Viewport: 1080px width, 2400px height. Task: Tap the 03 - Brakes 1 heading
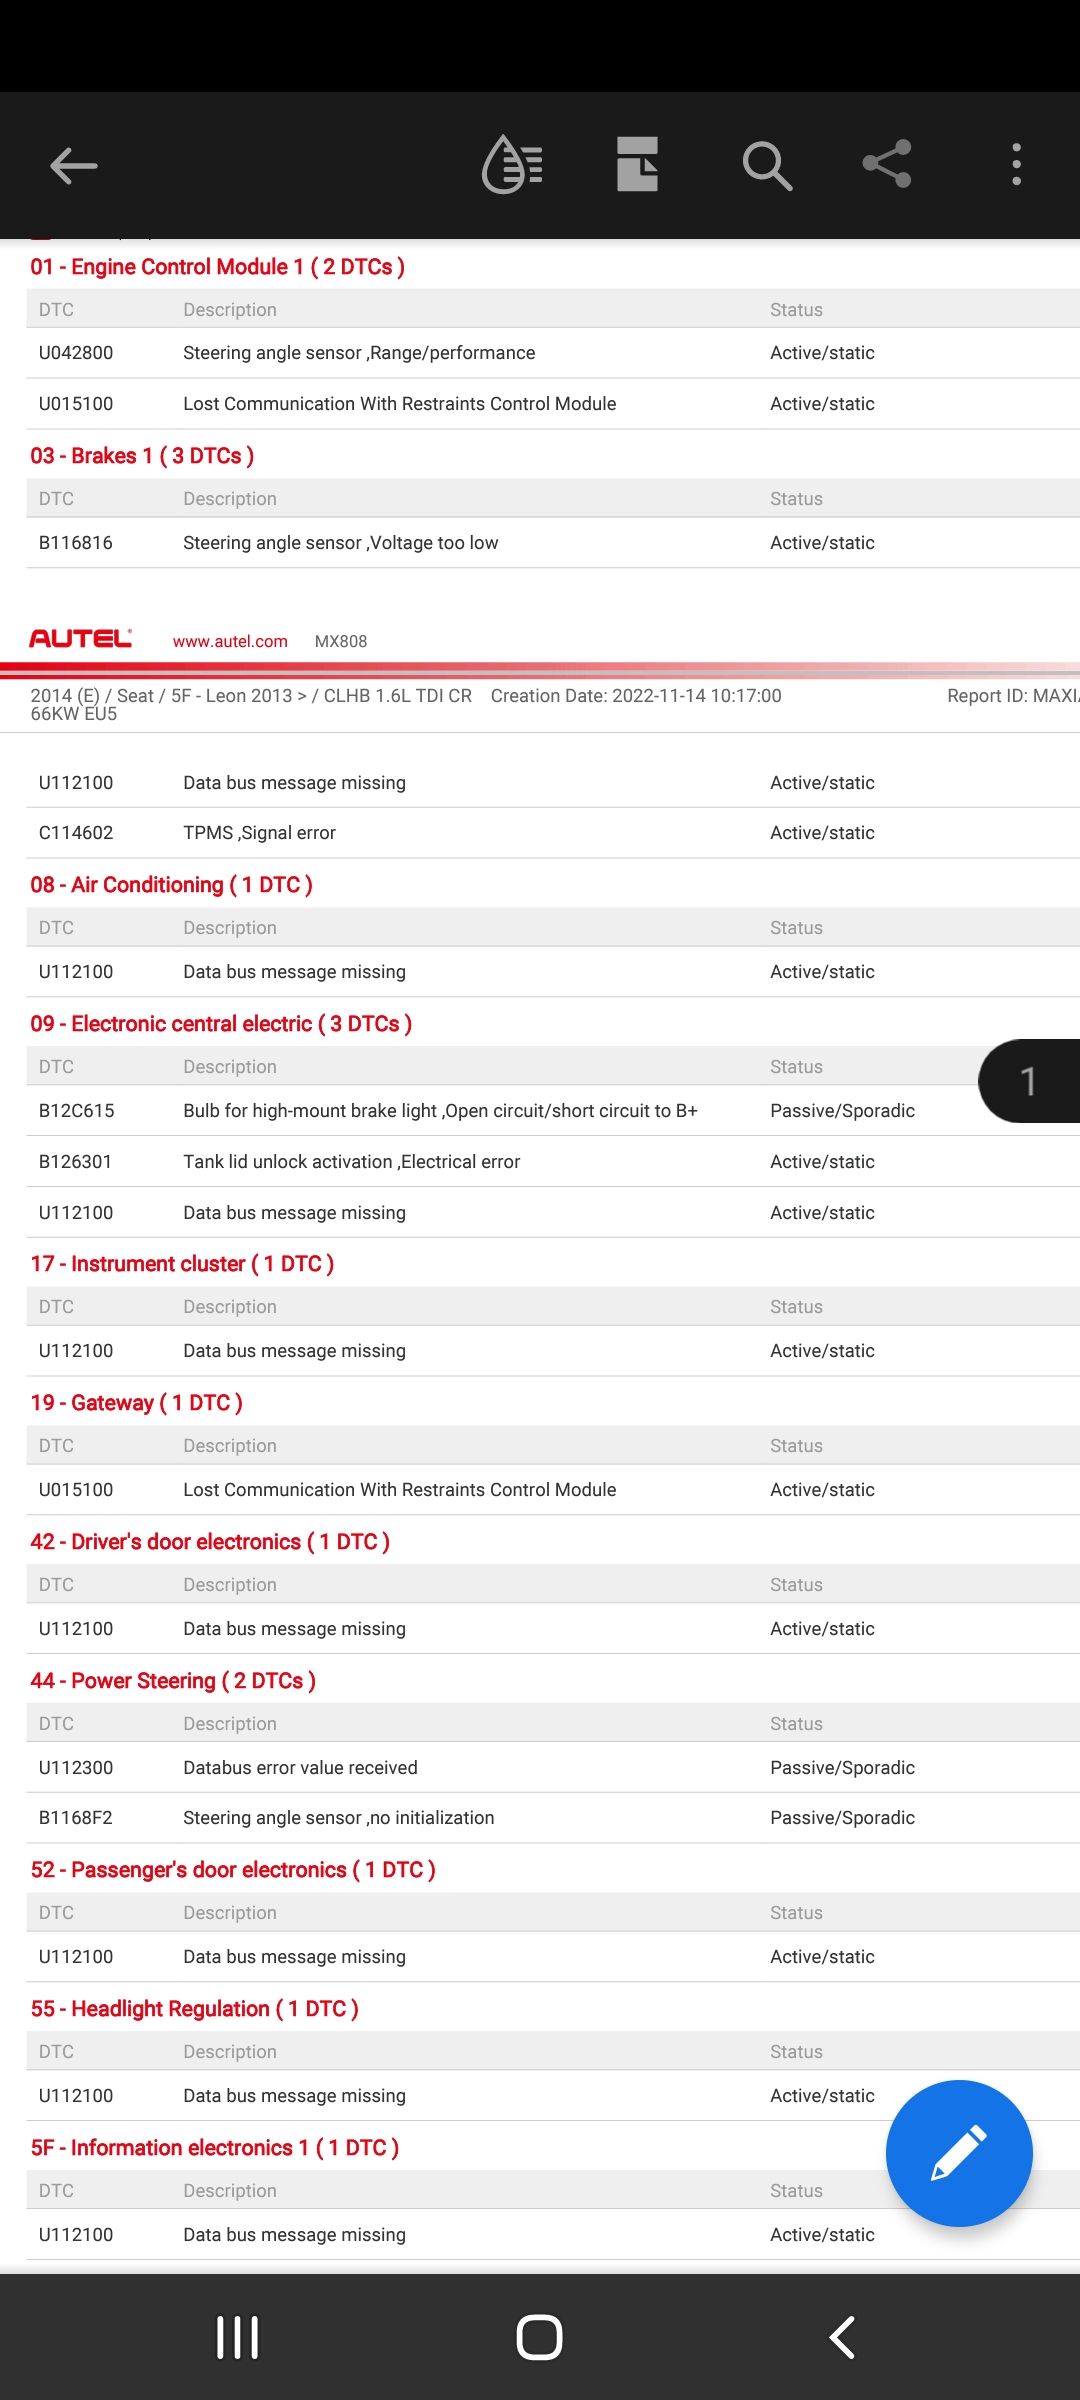pyautogui.click(x=142, y=456)
